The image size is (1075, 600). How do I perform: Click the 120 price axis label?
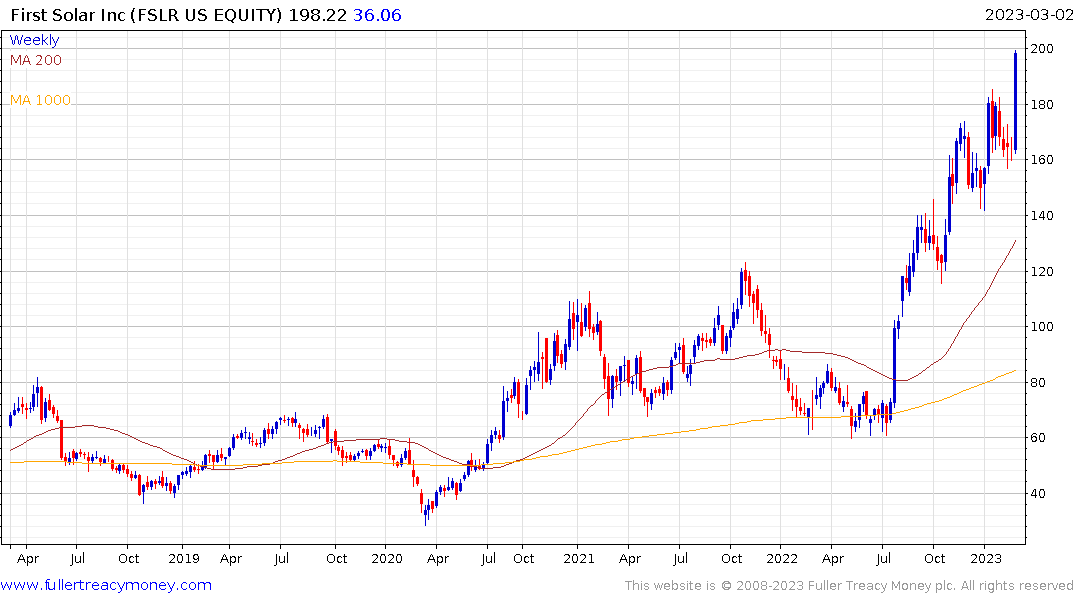click(x=1042, y=272)
